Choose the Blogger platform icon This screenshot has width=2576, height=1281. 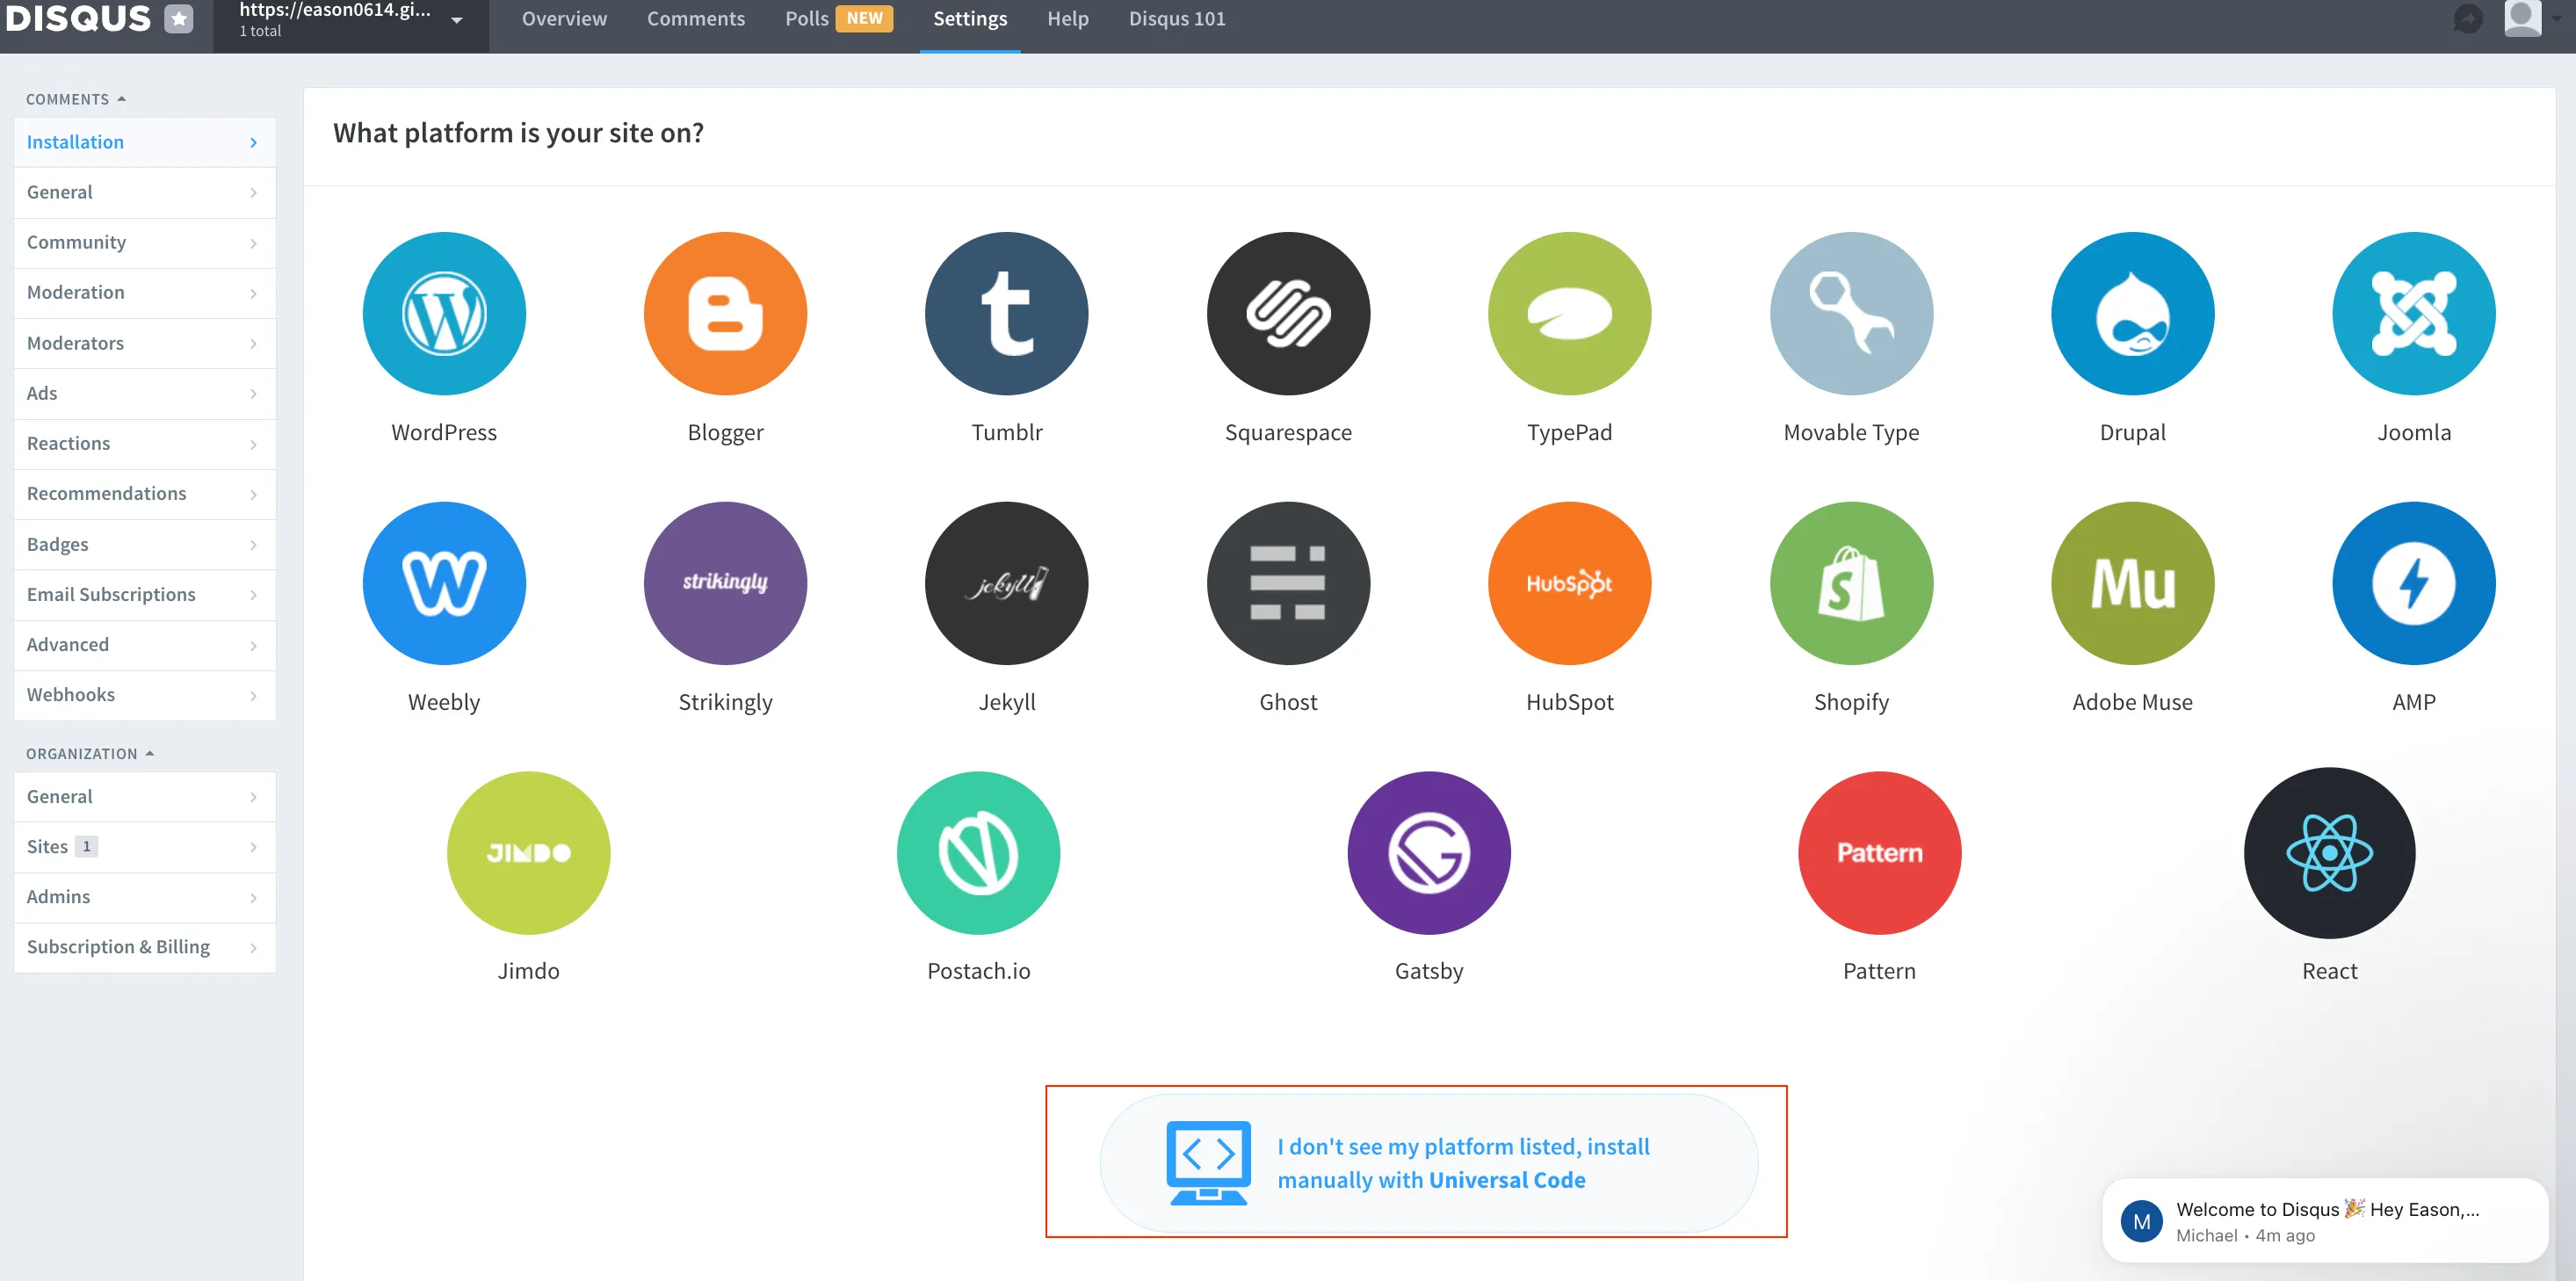tap(725, 313)
